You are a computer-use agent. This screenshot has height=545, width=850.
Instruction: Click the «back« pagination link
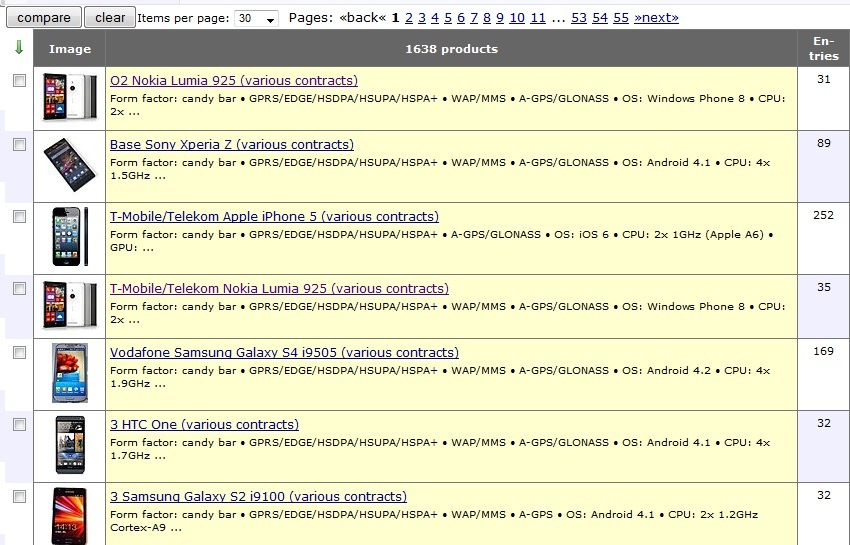tap(363, 17)
